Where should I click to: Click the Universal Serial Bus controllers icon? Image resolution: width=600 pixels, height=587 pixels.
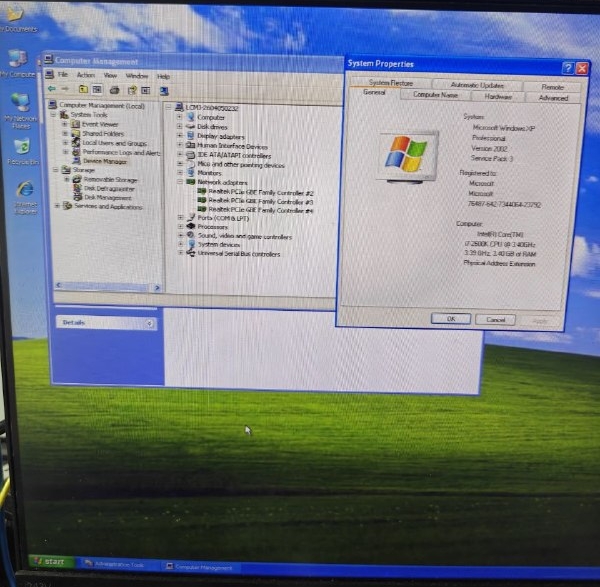pos(191,253)
